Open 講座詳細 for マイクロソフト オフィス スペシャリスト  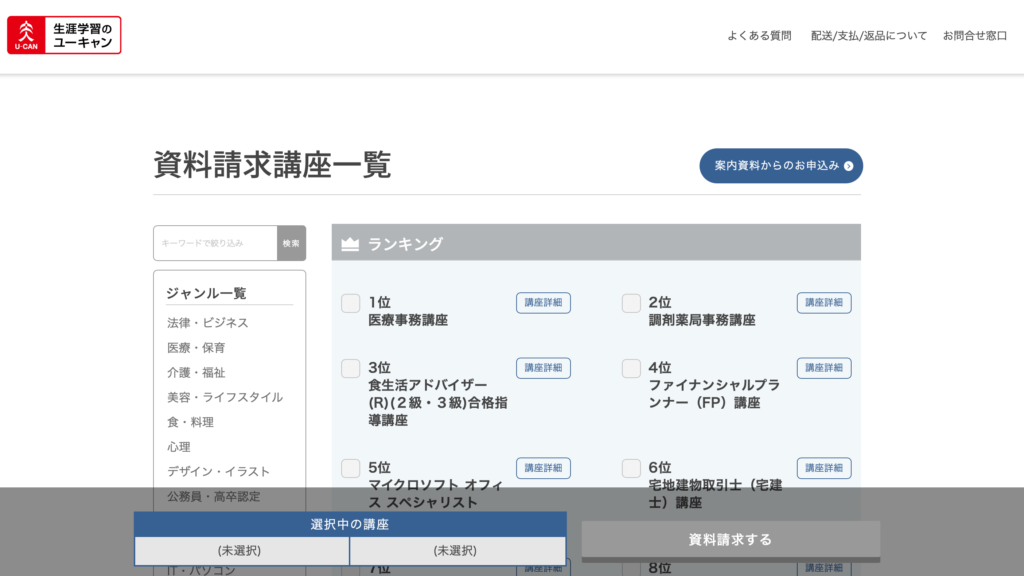(543, 468)
